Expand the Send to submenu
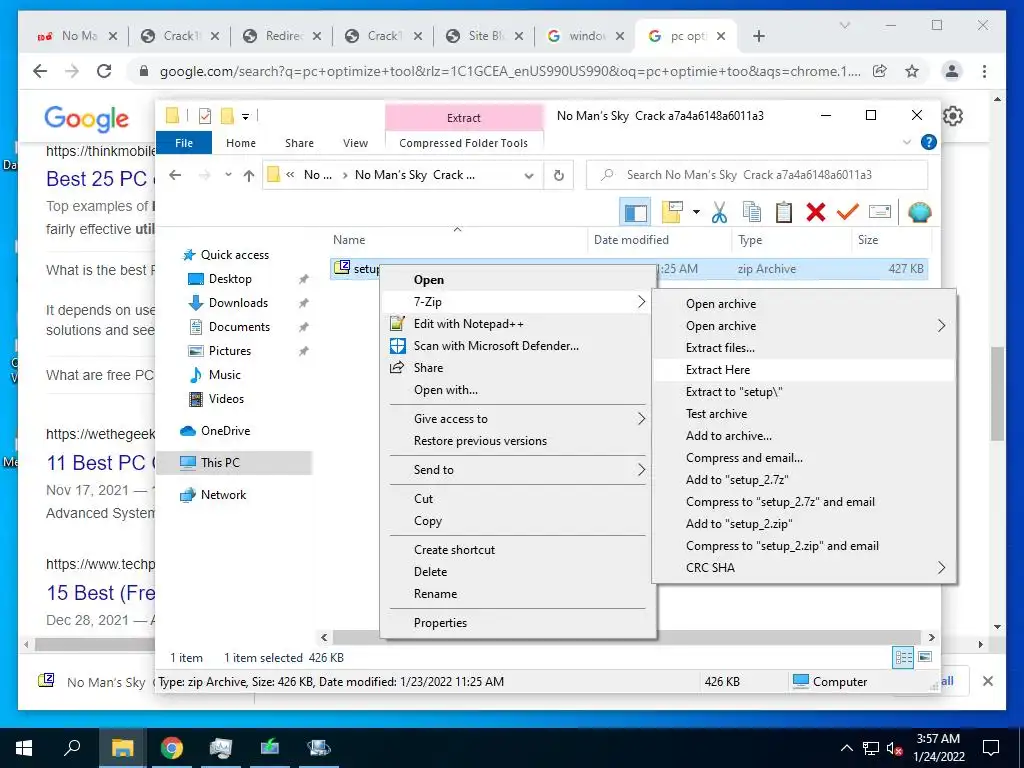 [x=517, y=470]
